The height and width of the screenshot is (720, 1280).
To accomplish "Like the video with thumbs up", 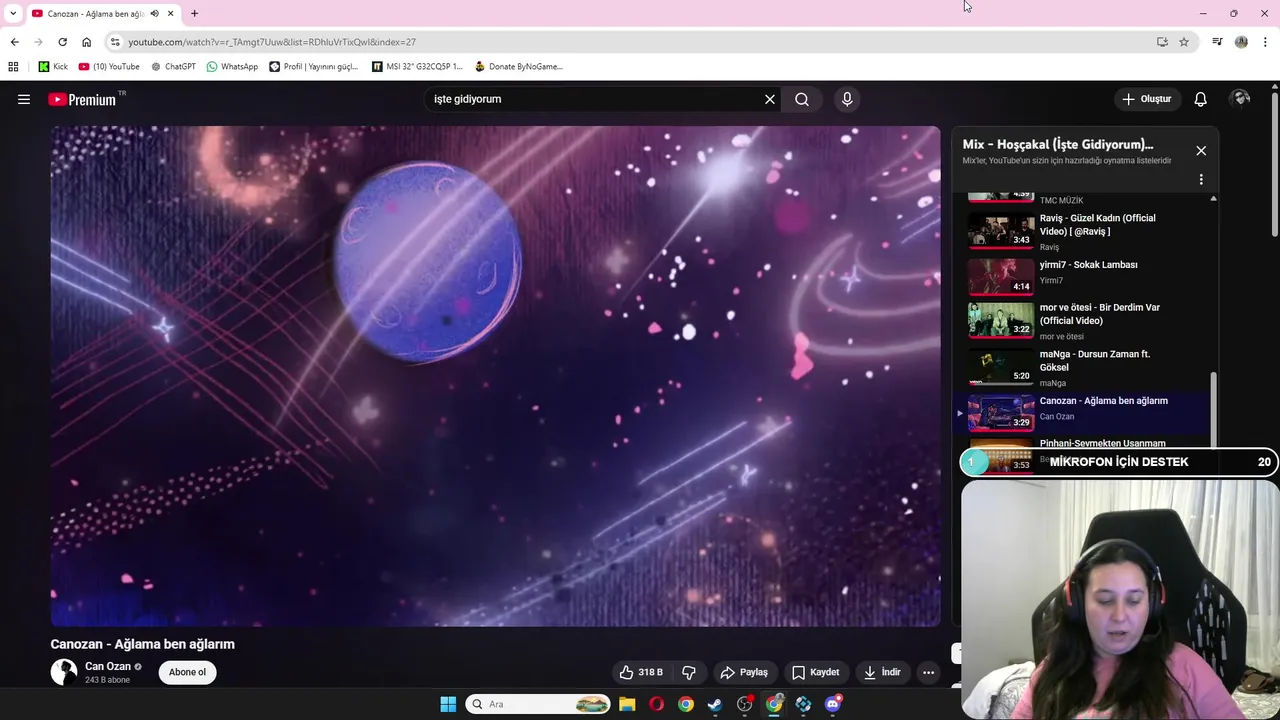I will point(640,672).
